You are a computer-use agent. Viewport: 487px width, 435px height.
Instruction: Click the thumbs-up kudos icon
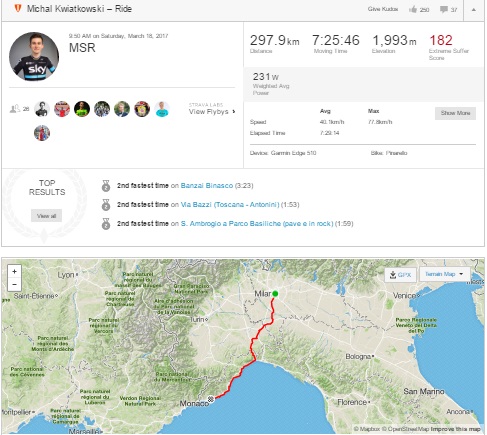pos(413,9)
